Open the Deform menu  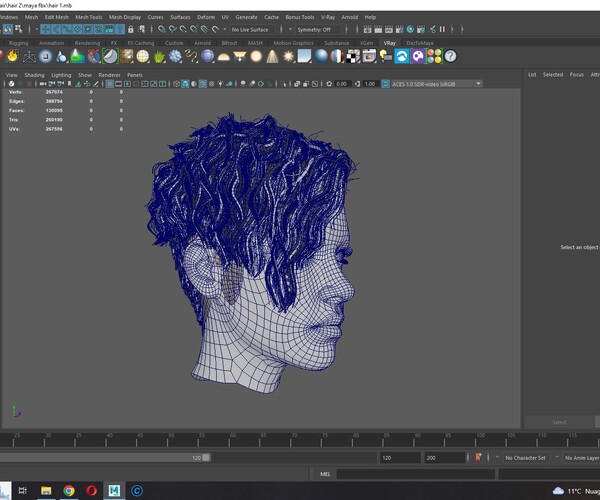coord(206,17)
